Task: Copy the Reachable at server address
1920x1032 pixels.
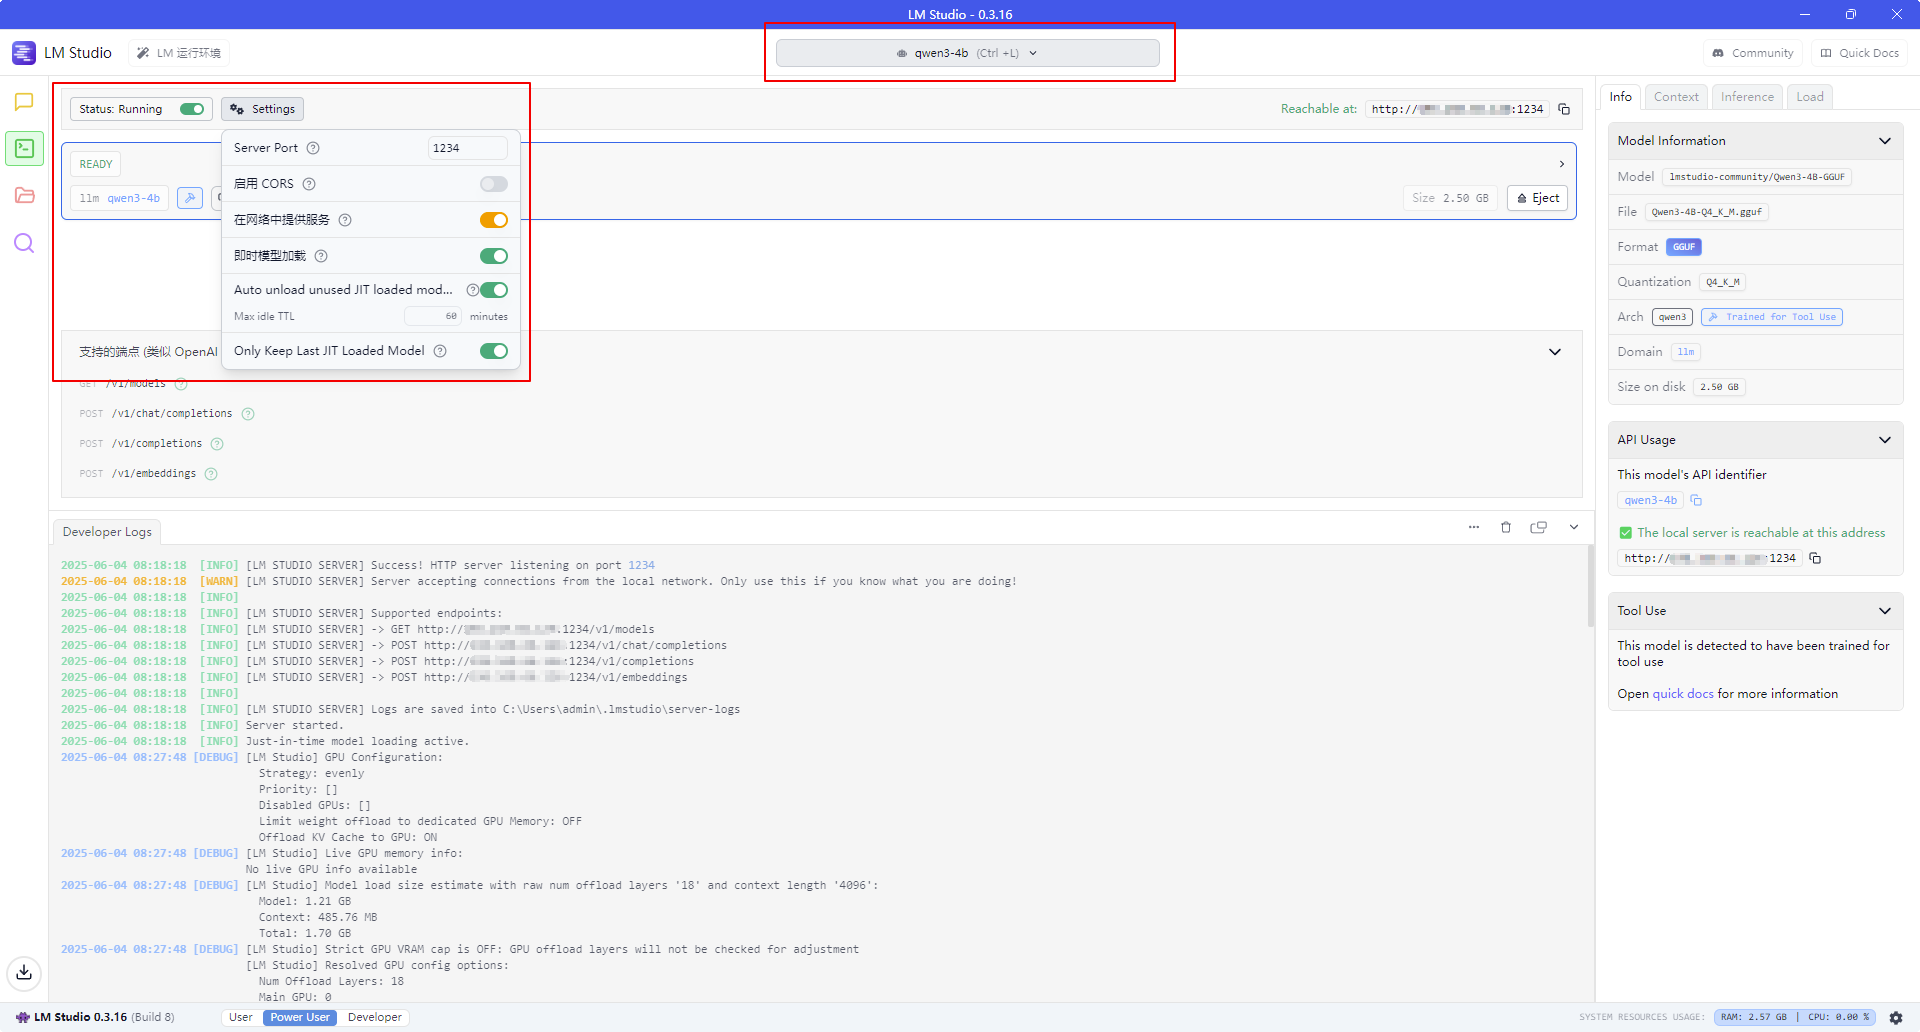Action: (1564, 109)
